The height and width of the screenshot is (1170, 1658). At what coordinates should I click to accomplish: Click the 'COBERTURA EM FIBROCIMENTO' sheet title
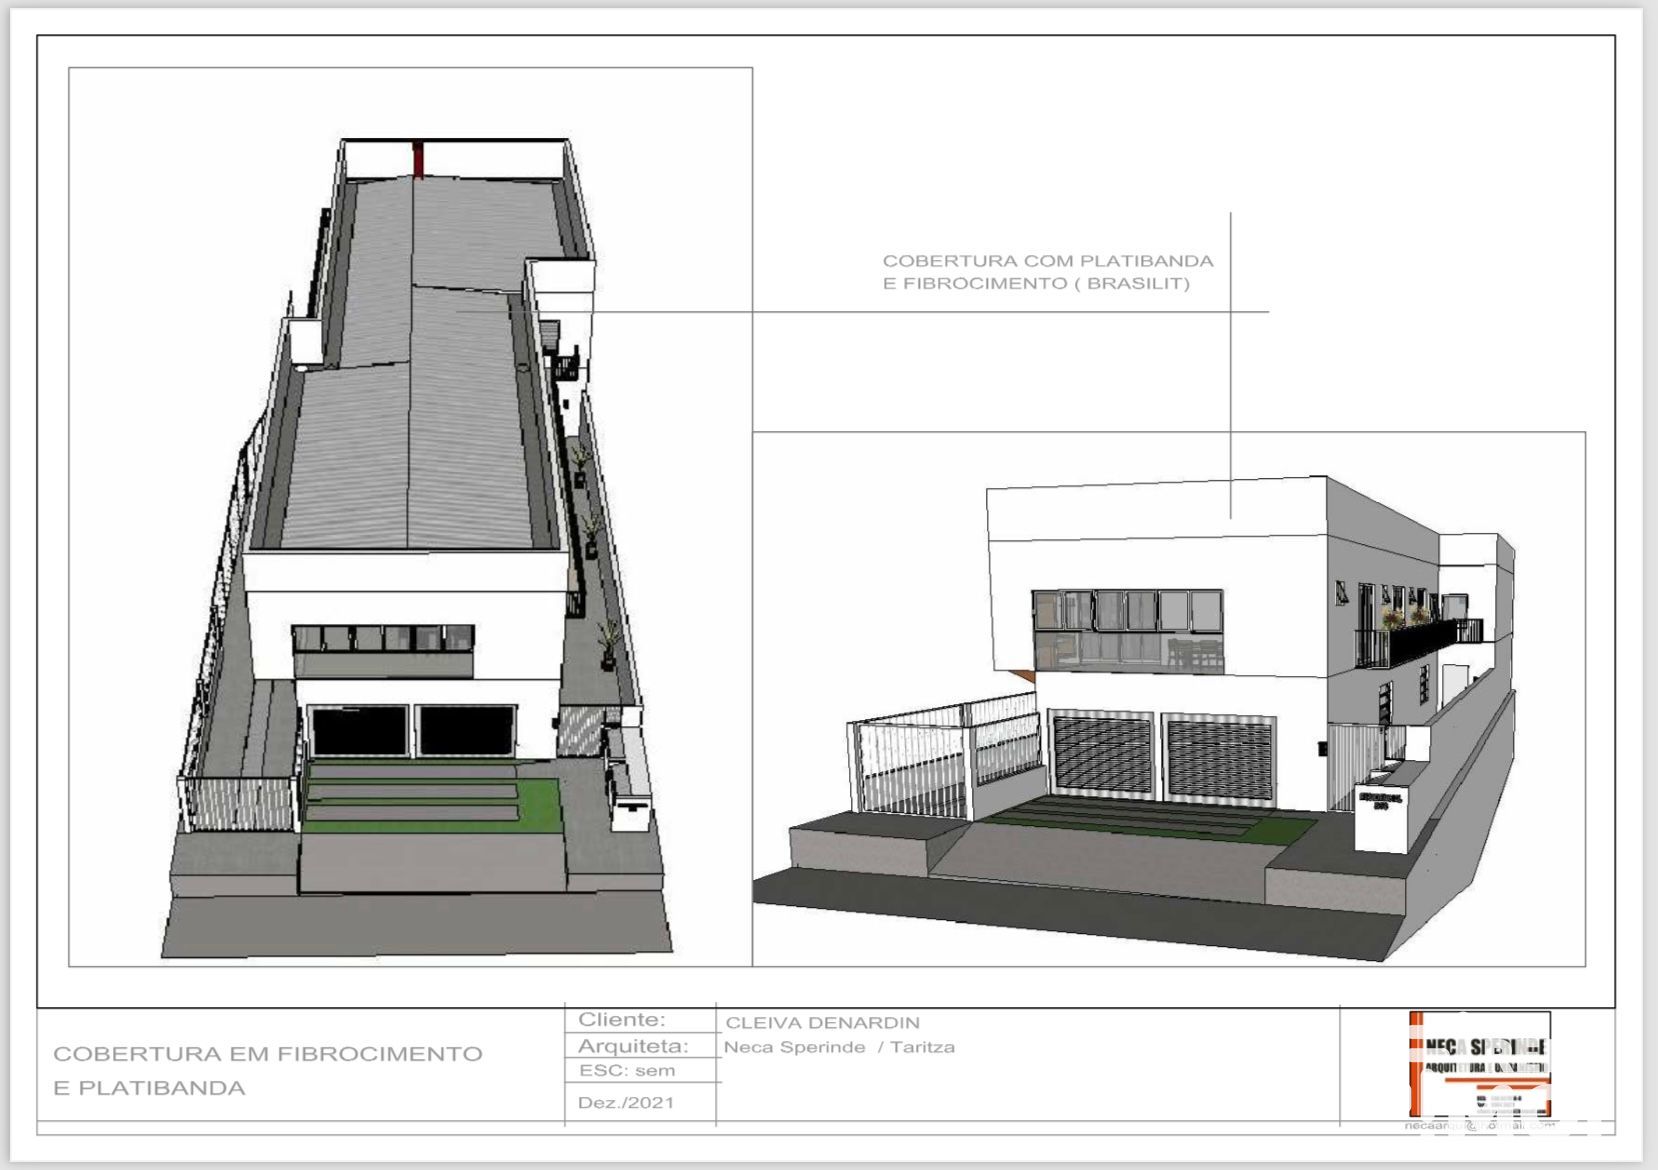(x=267, y=1054)
